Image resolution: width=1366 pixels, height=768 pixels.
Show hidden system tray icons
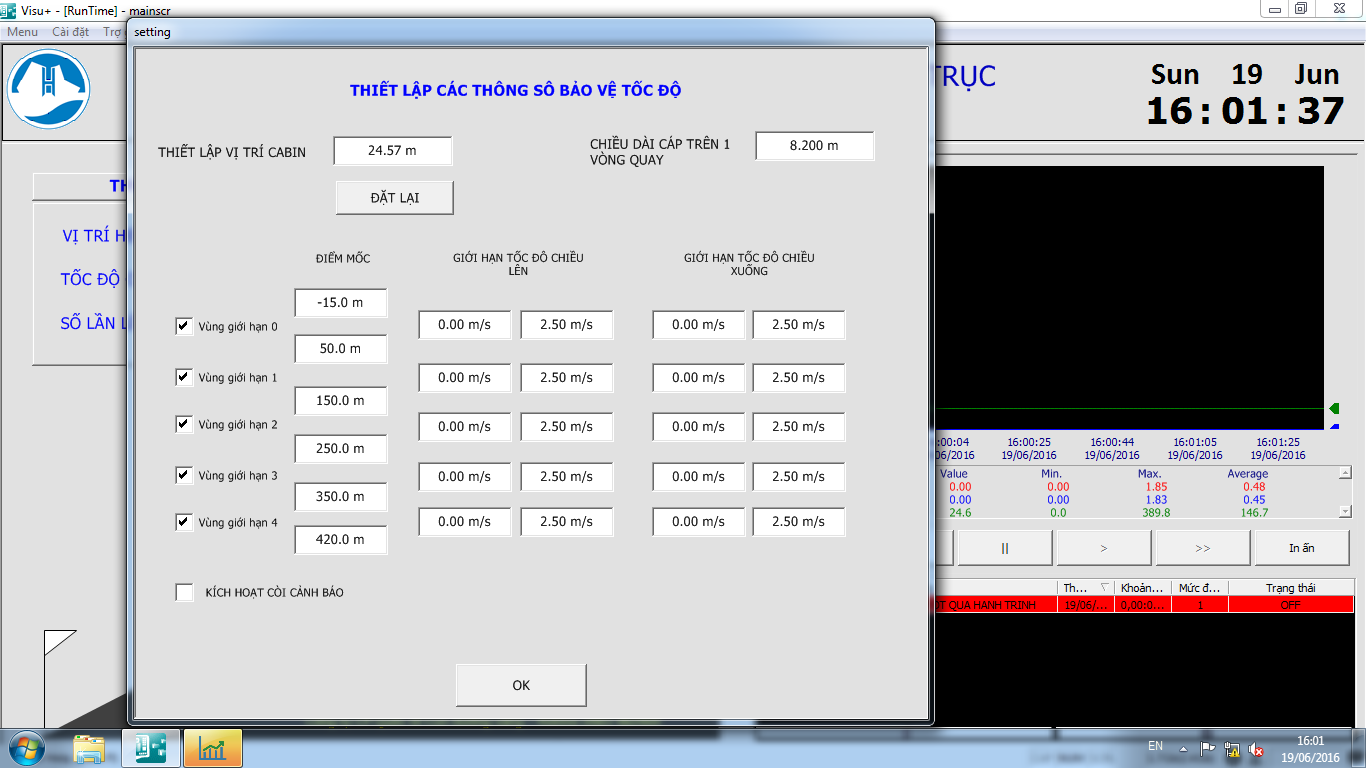pos(1183,749)
